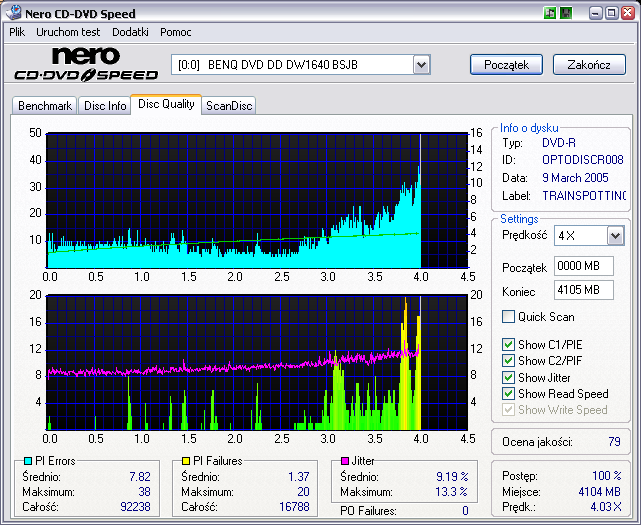Click the Jitter maximum 13.3 % value
641x525 pixels.
(x=451, y=492)
